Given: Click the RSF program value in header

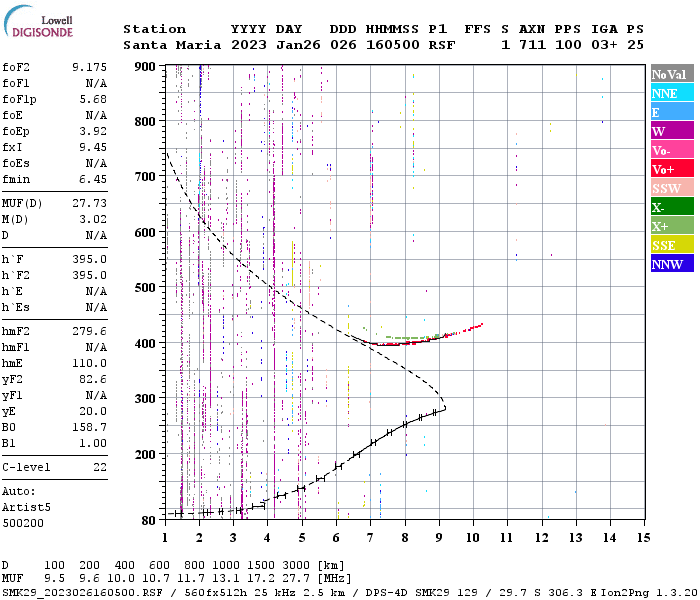Looking at the screenshot, I should pyautogui.click(x=442, y=45).
